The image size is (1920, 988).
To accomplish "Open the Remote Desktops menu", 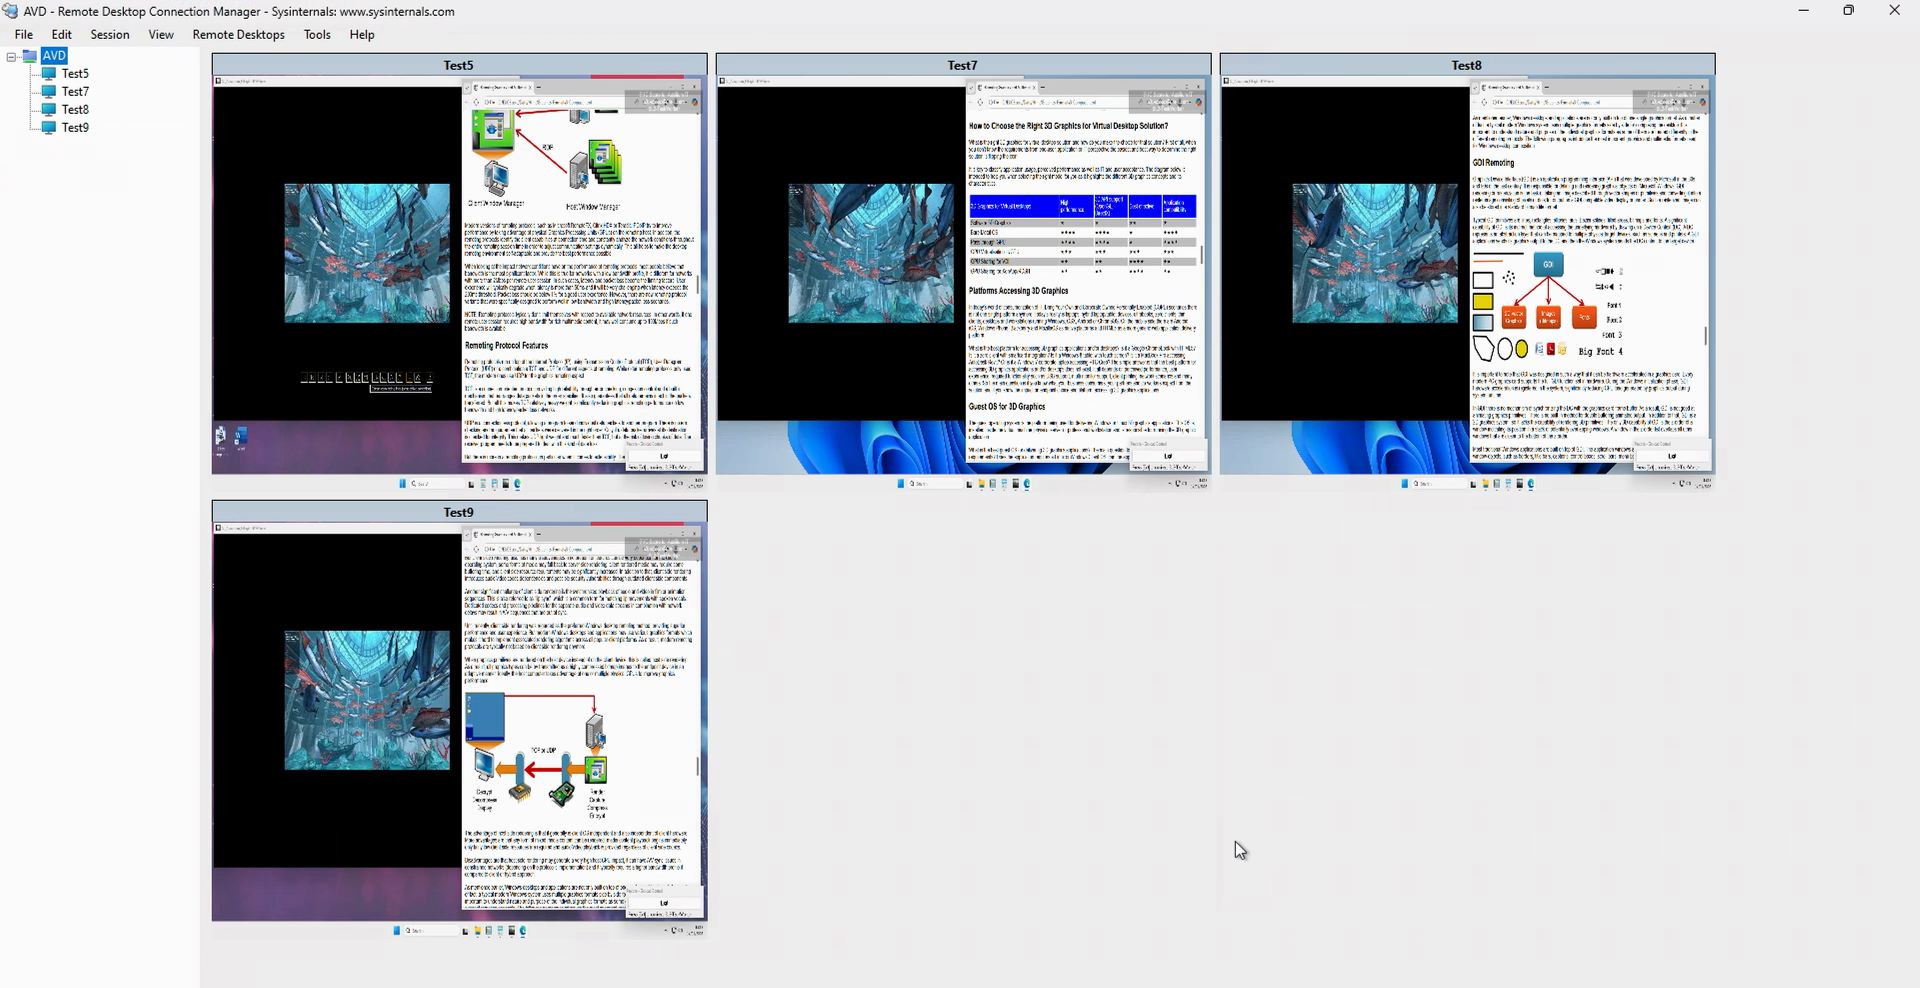I will [x=239, y=34].
